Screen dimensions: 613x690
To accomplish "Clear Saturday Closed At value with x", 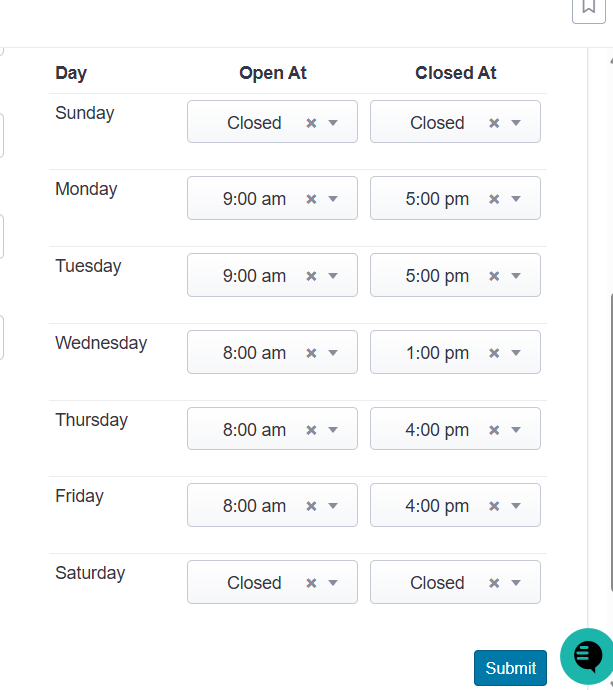I will pyautogui.click(x=494, y=583).
